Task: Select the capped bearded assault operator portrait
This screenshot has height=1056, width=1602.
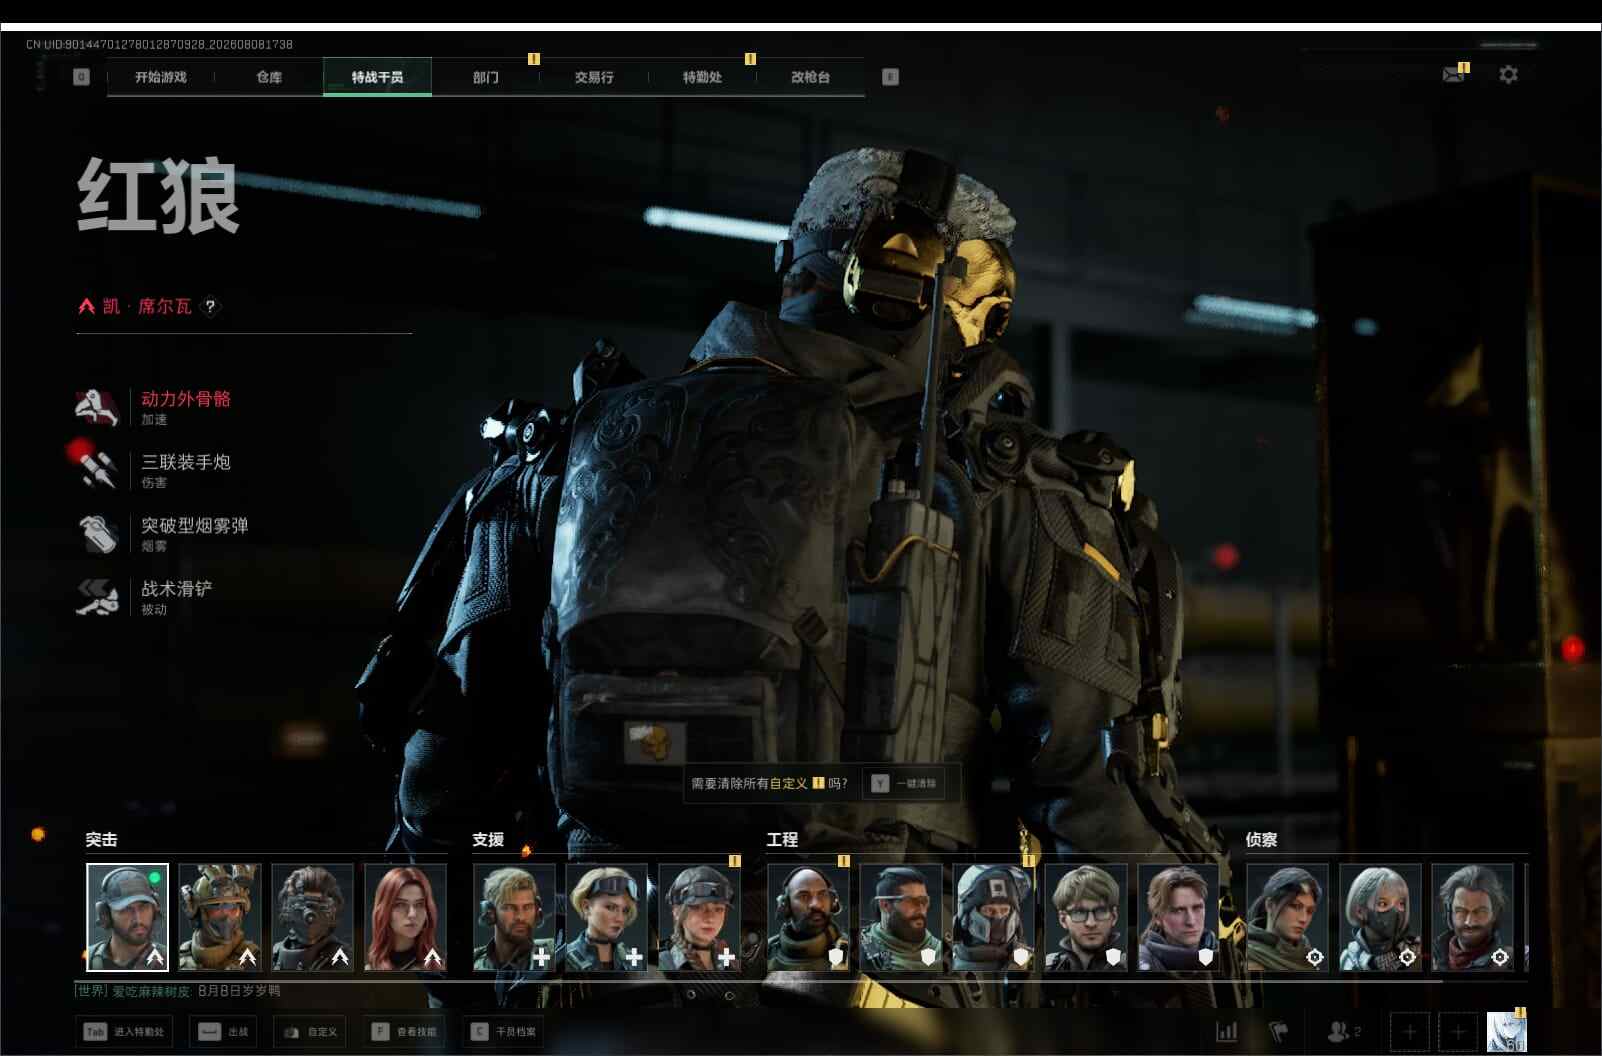Action: (x=127, y=917)
